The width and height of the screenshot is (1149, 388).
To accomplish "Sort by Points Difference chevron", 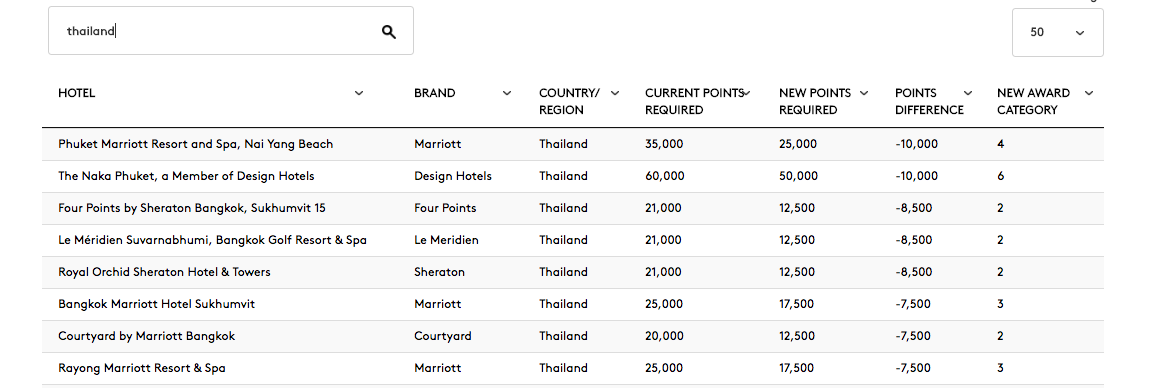I will click(968, 93).
